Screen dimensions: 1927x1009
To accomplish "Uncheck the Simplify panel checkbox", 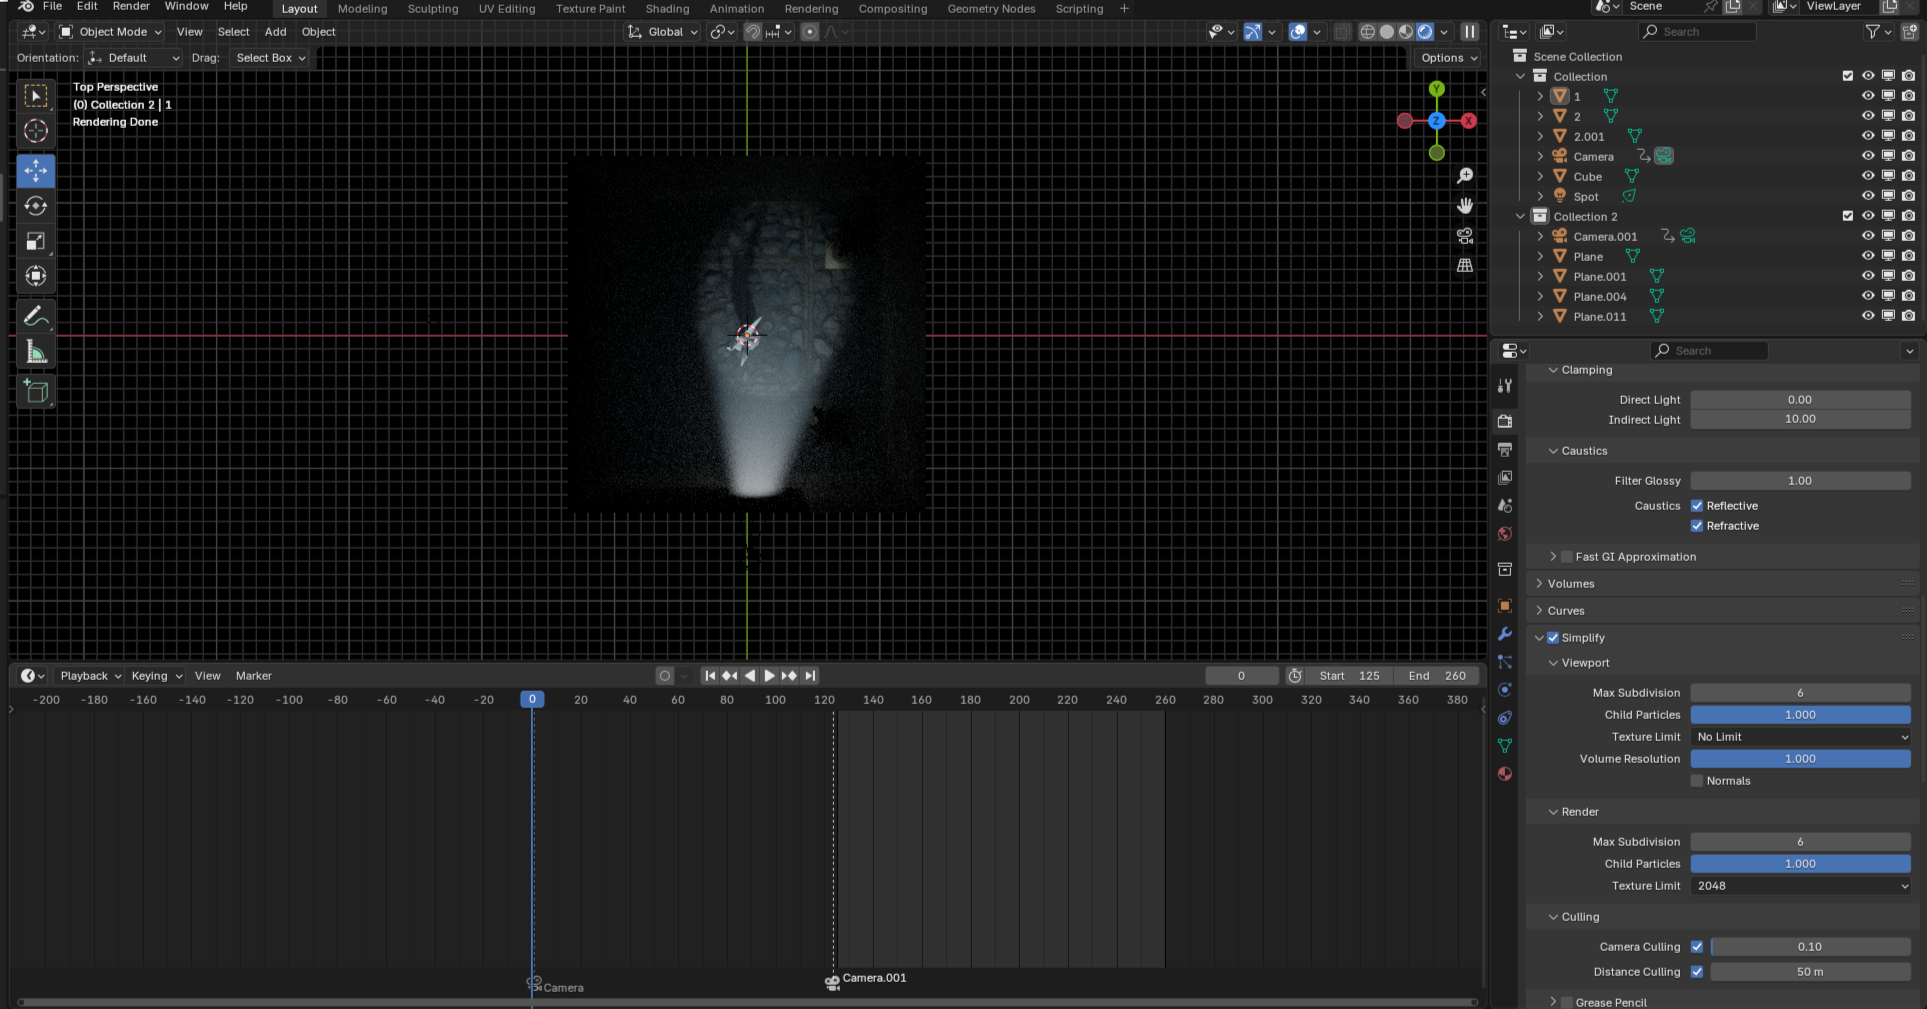I will (1553, 638).
